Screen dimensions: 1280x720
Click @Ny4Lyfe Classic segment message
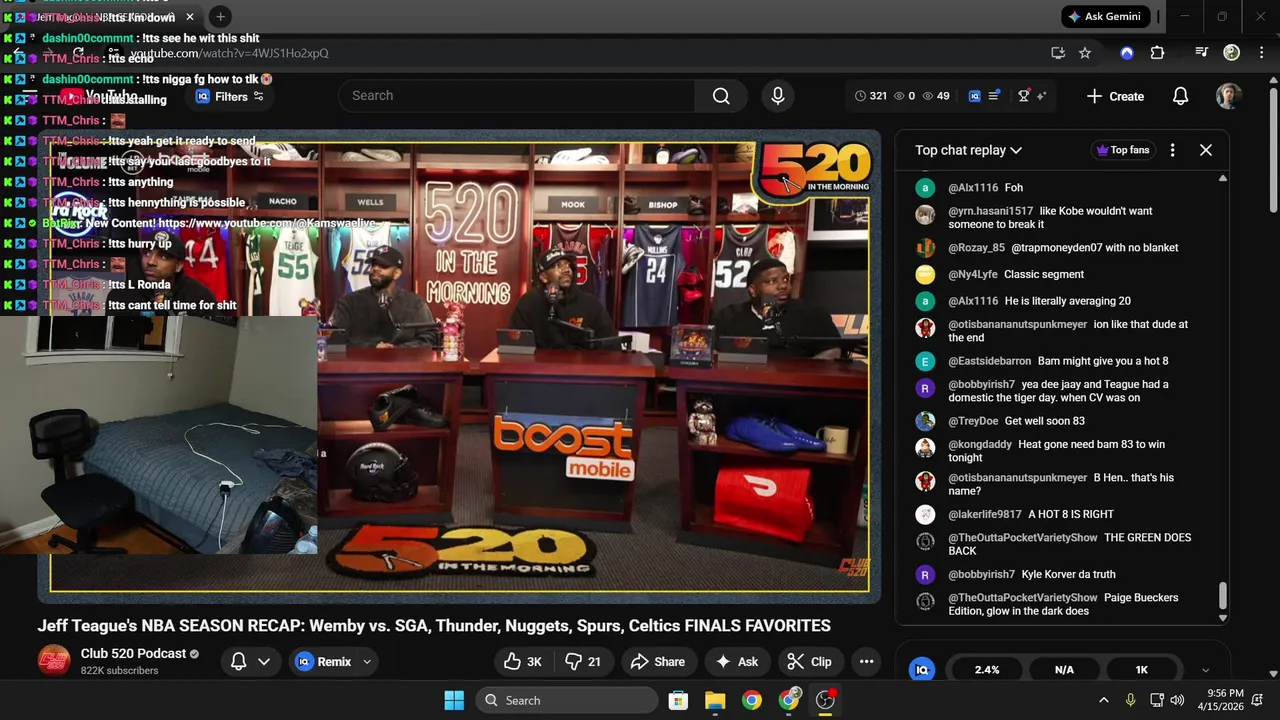[x=1060, y=274]
